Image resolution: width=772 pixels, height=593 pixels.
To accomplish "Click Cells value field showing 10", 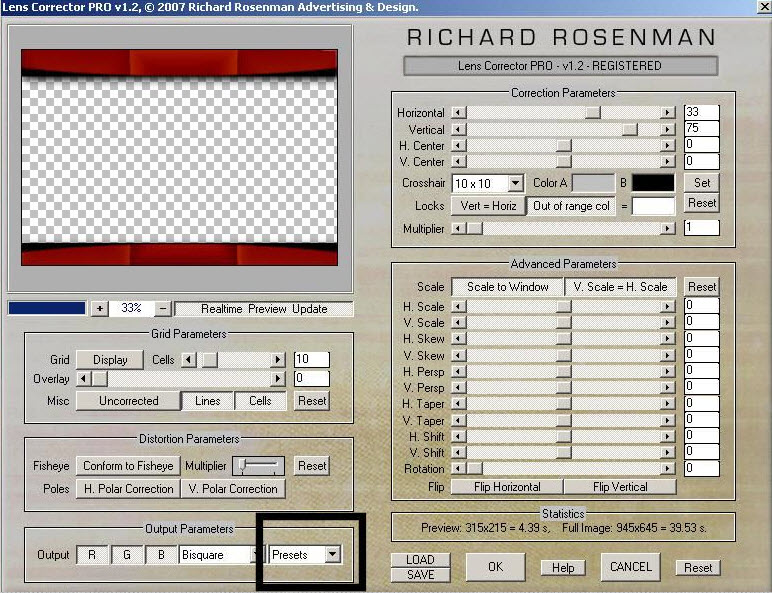I will pos(312,359).
